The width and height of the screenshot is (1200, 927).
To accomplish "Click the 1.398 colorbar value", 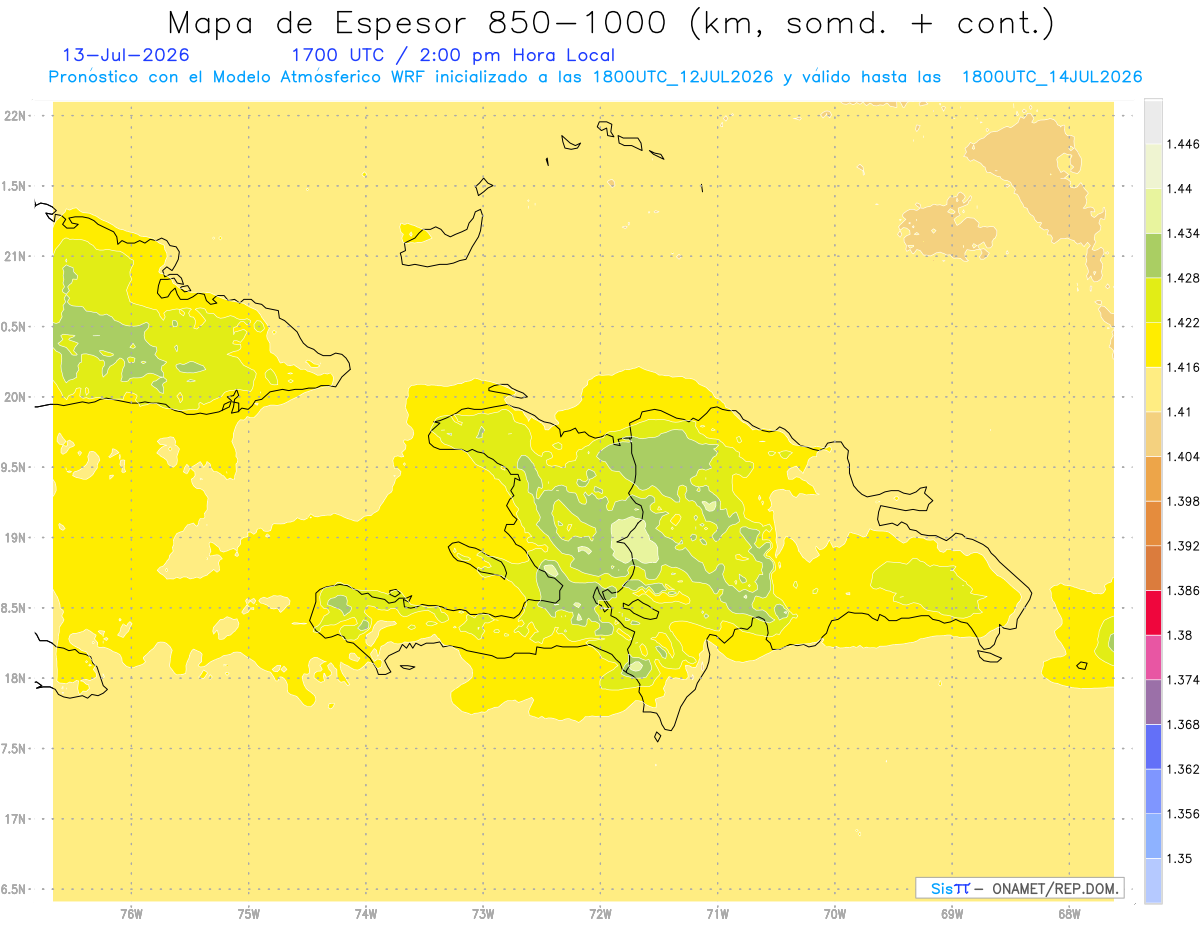I will [x=1183, y=502].
